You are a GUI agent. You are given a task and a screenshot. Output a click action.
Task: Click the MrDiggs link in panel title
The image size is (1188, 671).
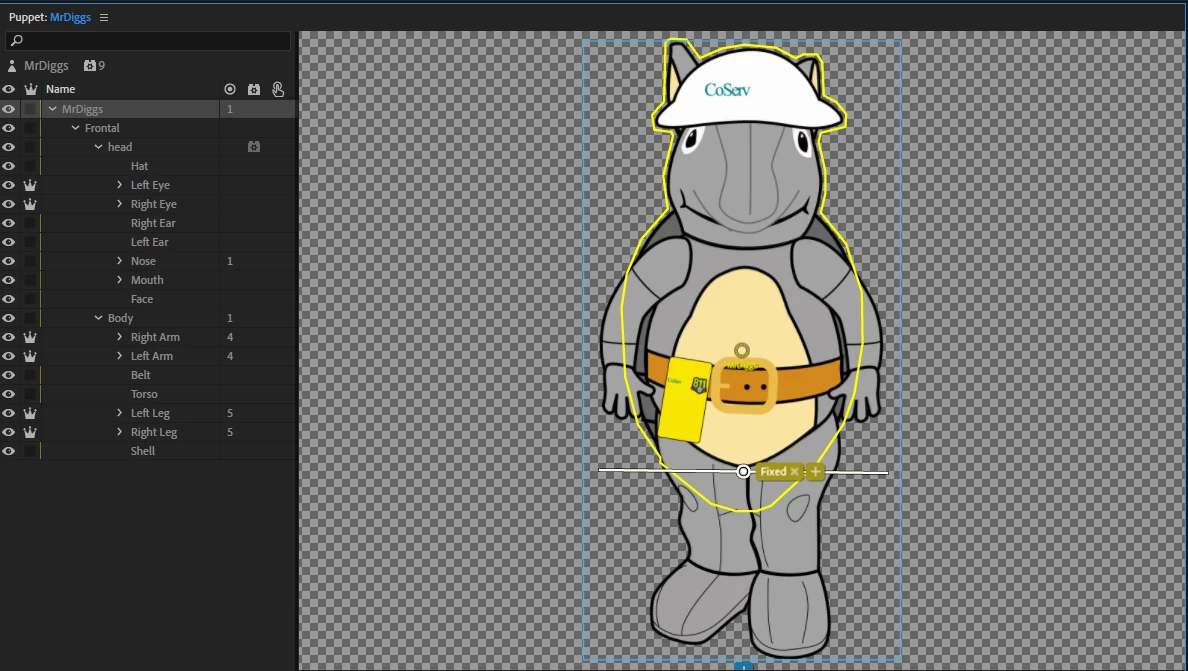[x=70, y=17]
